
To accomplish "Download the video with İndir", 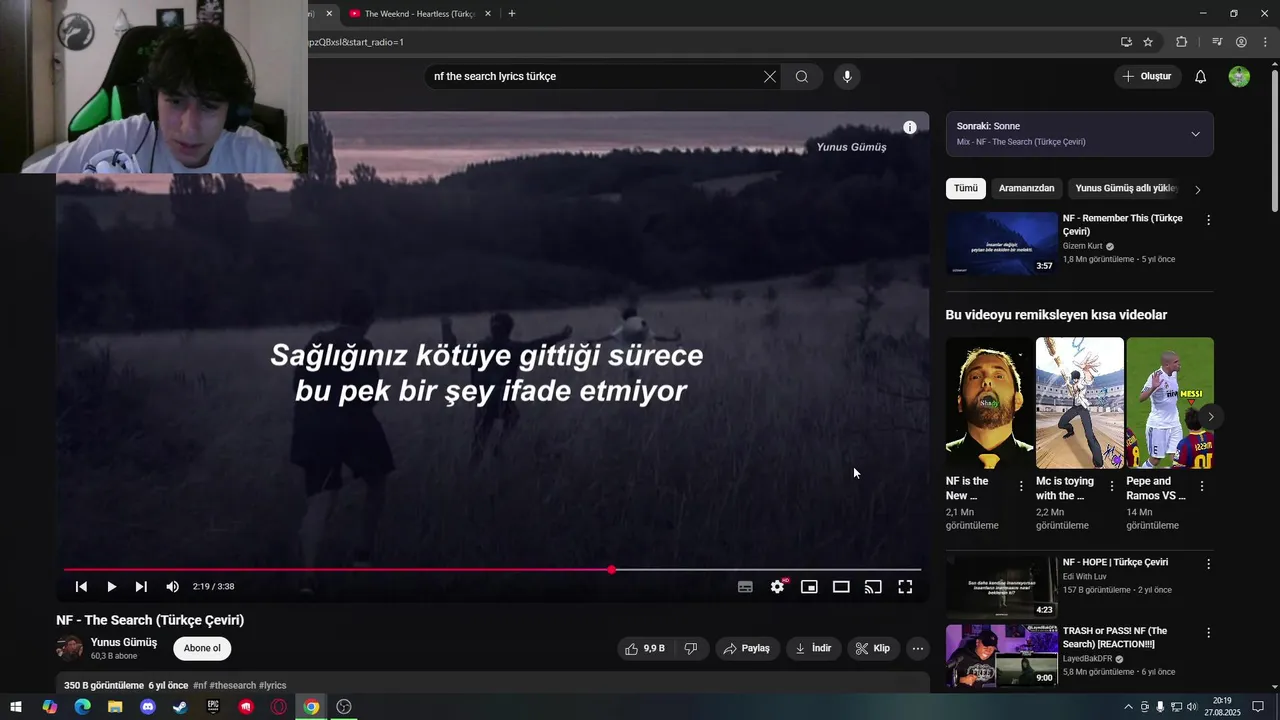I will (814, 649).
